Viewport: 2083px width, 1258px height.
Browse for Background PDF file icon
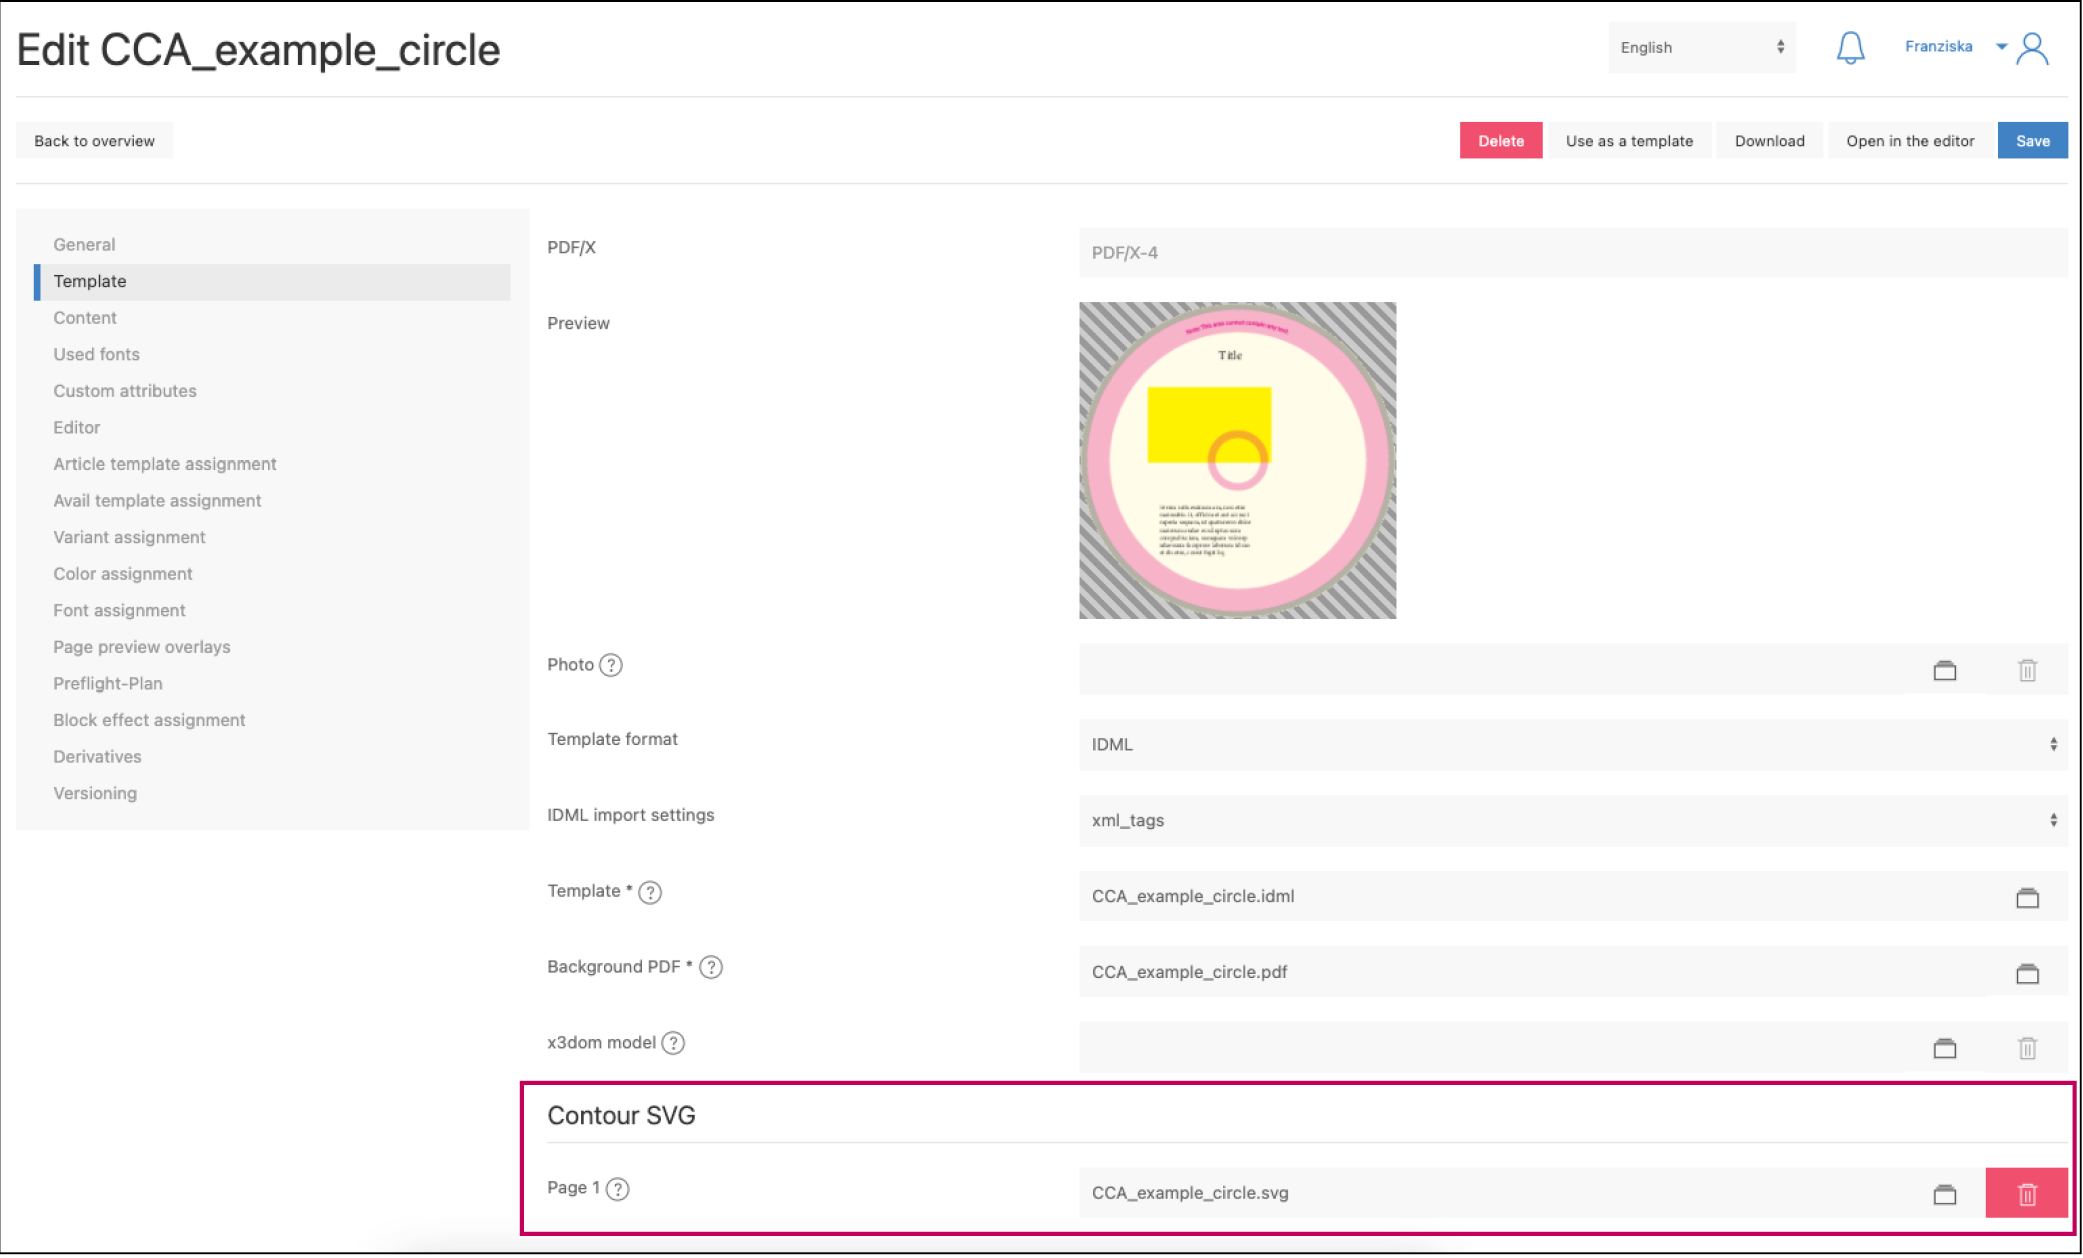[x=2027, y=973]
